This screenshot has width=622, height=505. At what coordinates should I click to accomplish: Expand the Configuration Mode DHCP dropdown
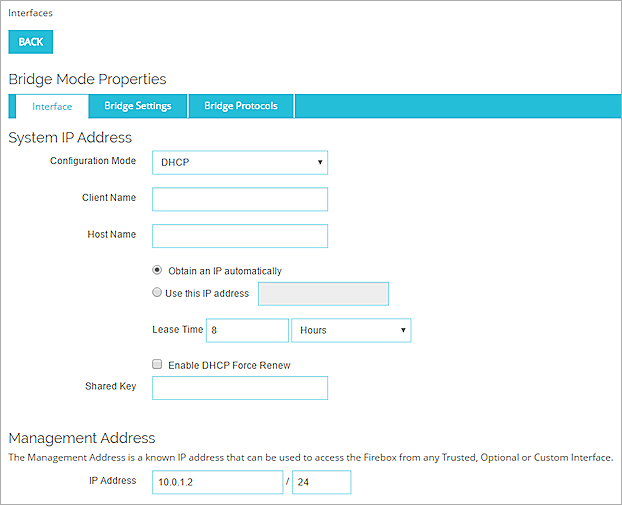click(x=240, y=162)
